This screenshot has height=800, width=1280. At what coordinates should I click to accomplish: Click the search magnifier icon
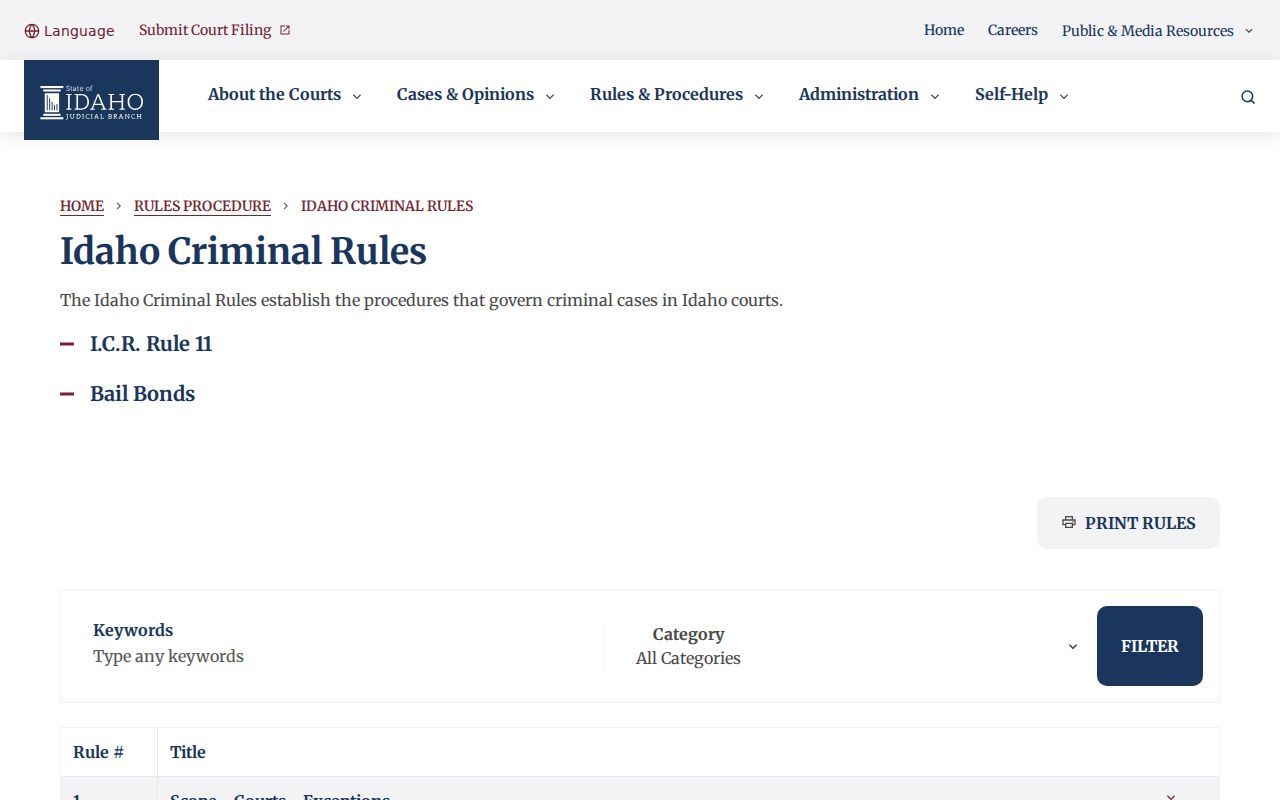[x=1248, y=97]
